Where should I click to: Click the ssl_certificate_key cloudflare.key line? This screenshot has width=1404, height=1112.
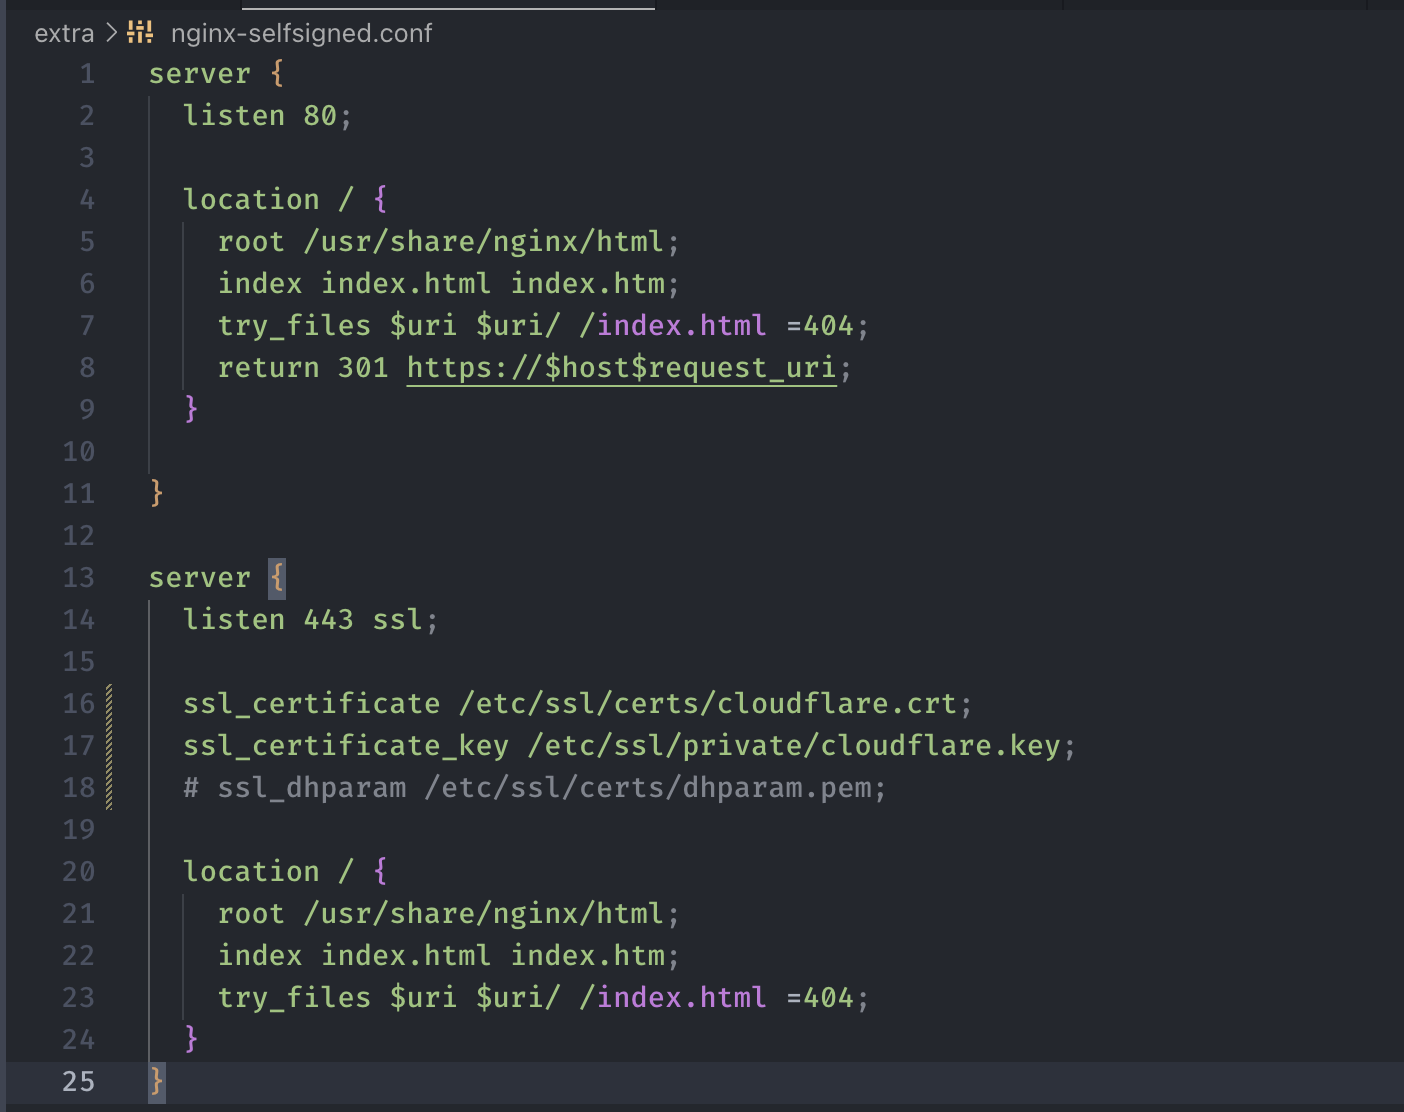[630, 746]
